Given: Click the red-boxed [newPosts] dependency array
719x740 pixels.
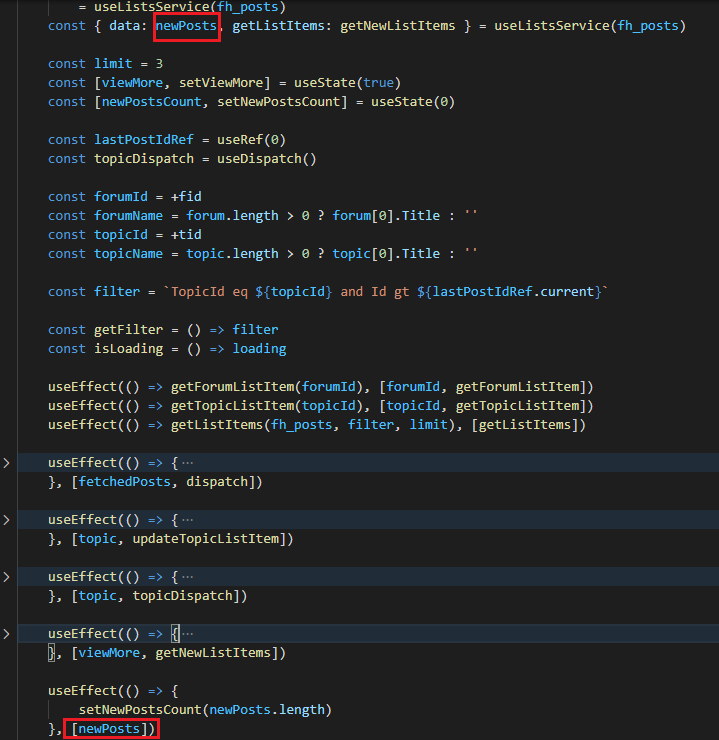Looking at the screenshot, I should point(110,729).
